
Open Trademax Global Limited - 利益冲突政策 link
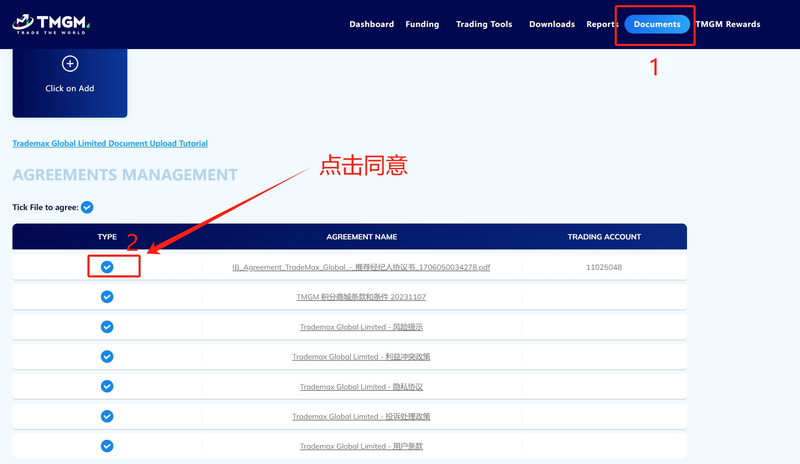click(361, 356)
